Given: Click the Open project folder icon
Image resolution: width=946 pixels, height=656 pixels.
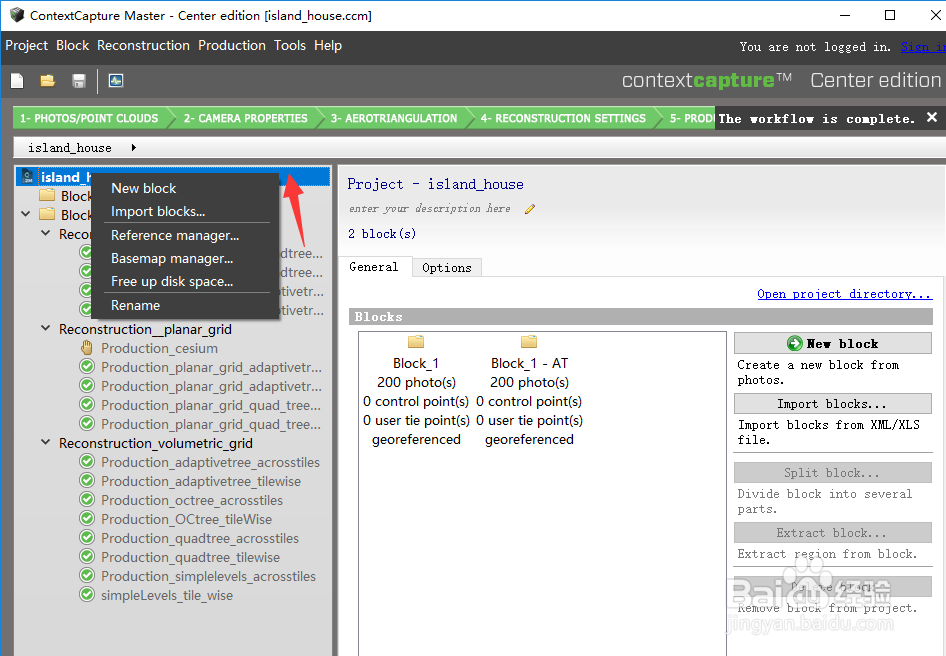Looking at the screenshot, I should [48, 81].
